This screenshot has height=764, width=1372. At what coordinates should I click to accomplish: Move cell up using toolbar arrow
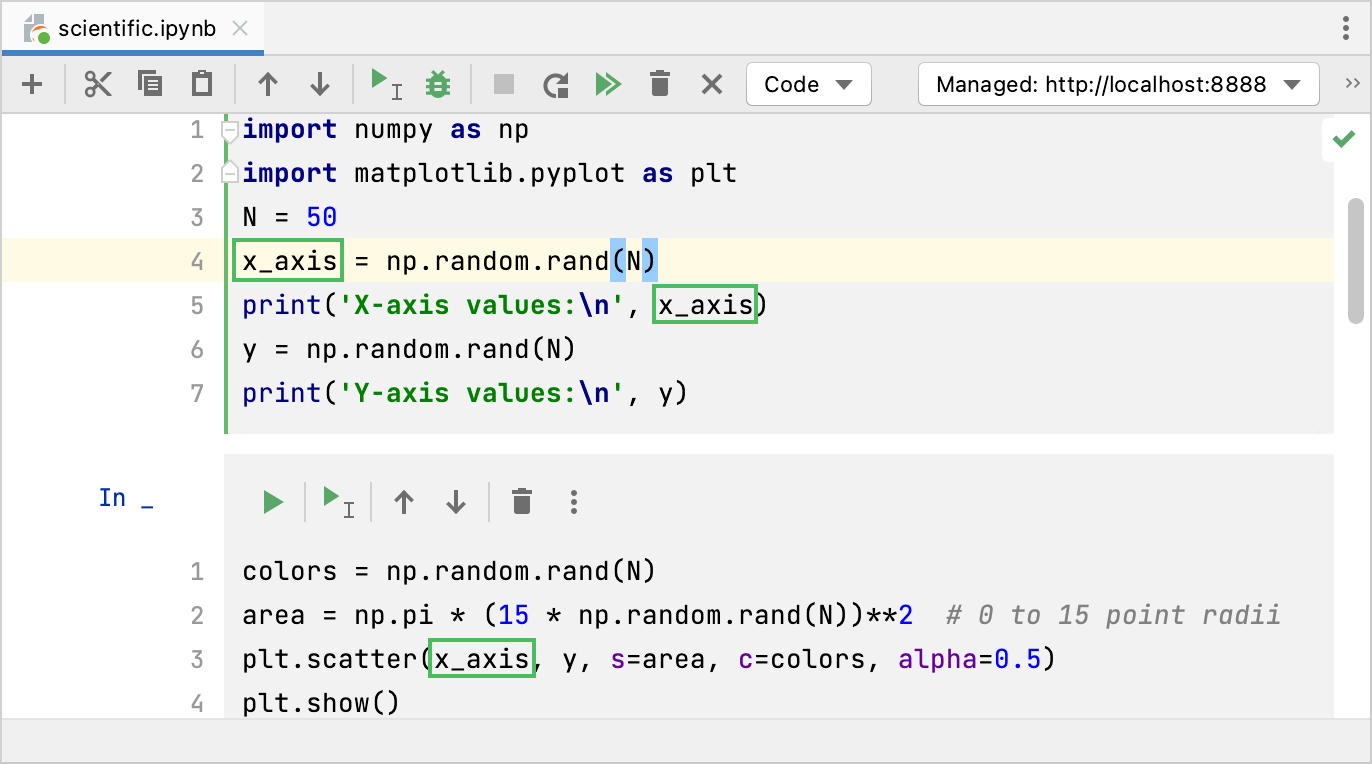[x=267, y=85]
